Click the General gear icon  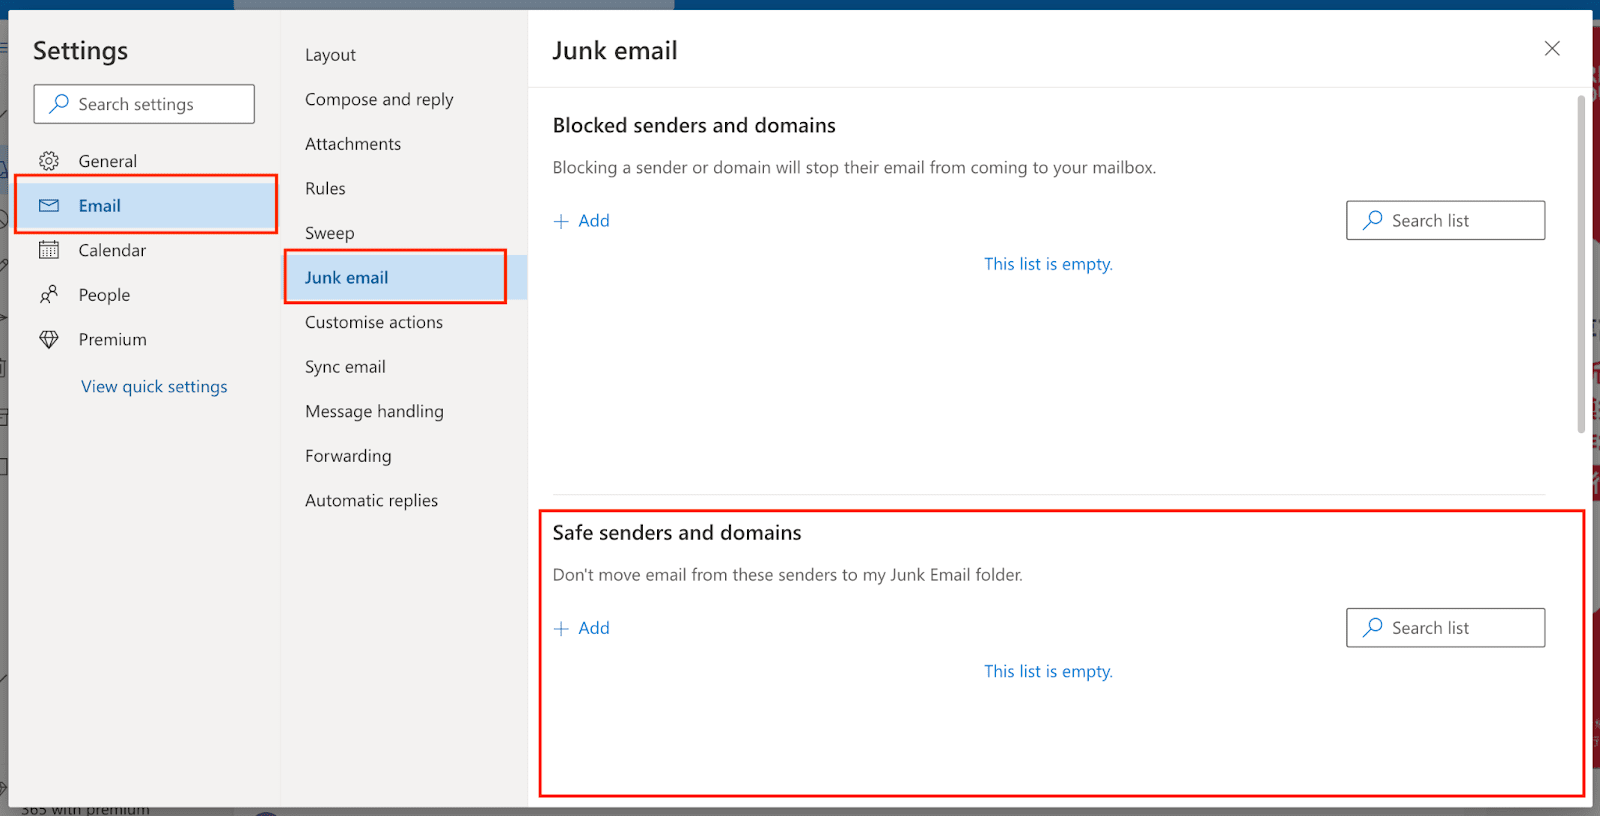[x=49, y=161]
